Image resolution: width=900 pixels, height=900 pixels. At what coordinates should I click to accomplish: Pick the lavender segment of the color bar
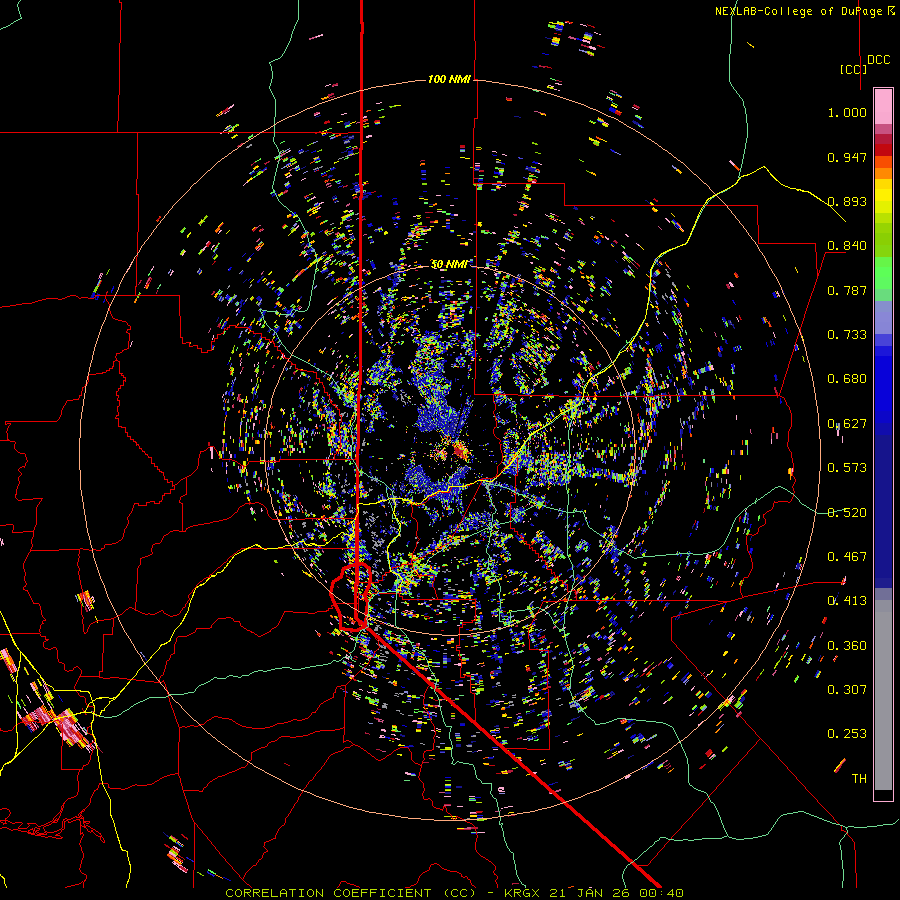[x=883, y=318]
